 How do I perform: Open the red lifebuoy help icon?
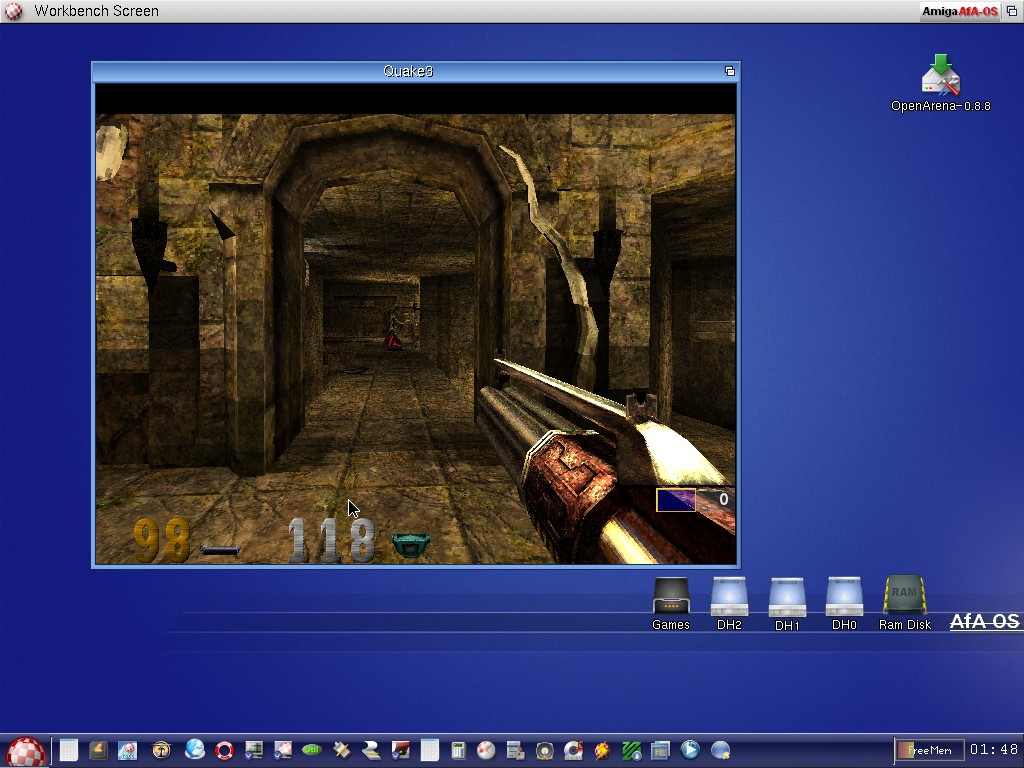pos(225,750)
